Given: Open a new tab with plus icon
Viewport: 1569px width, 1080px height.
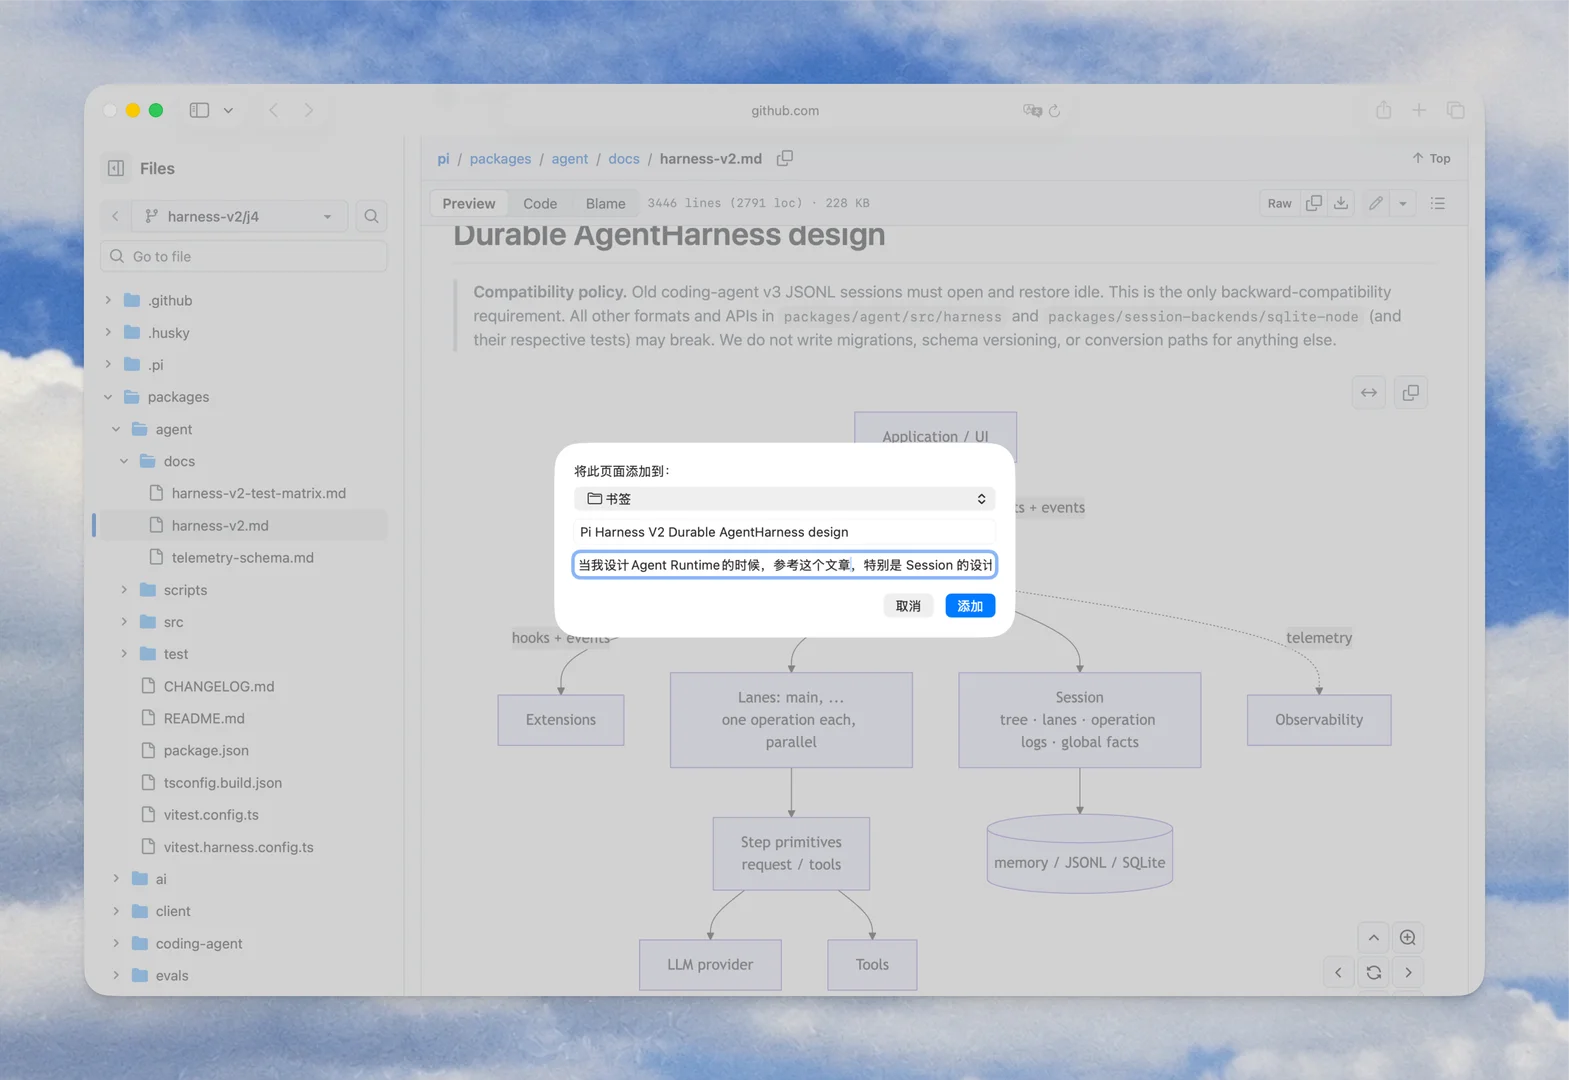Looking at the screenshot, I should (1419, 110).
